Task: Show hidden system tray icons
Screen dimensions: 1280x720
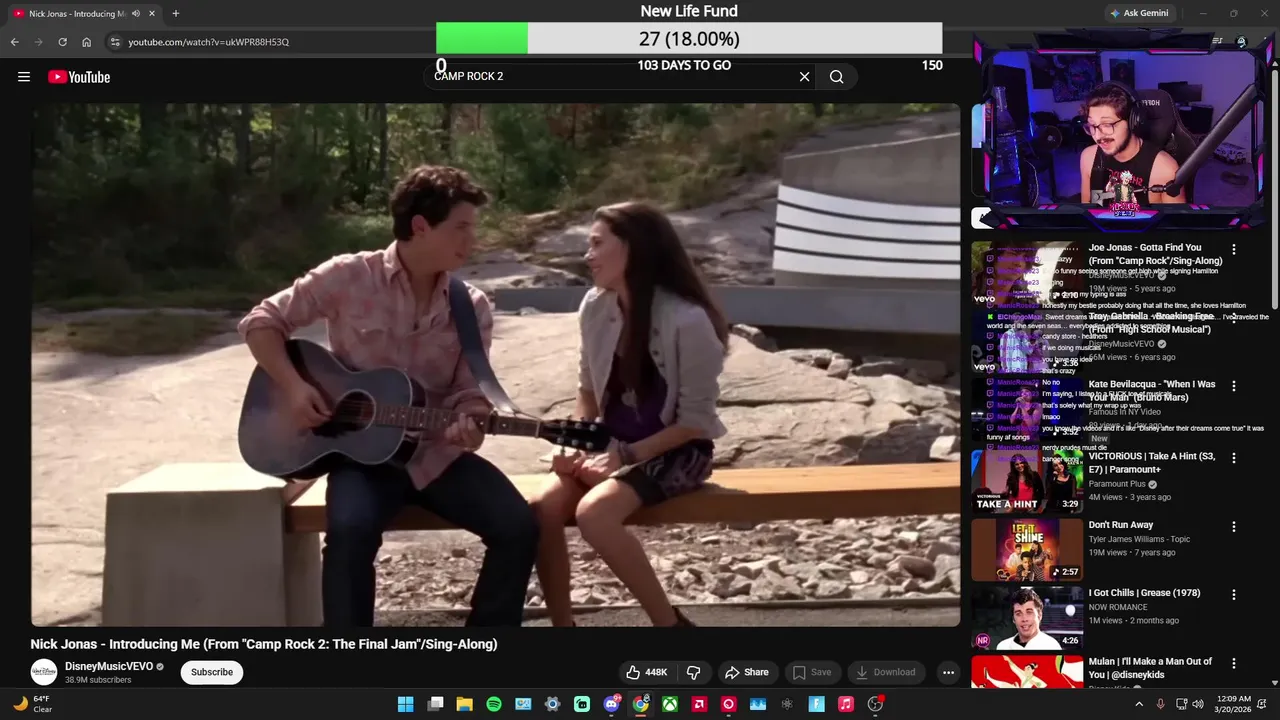Action: (1138, 704)
